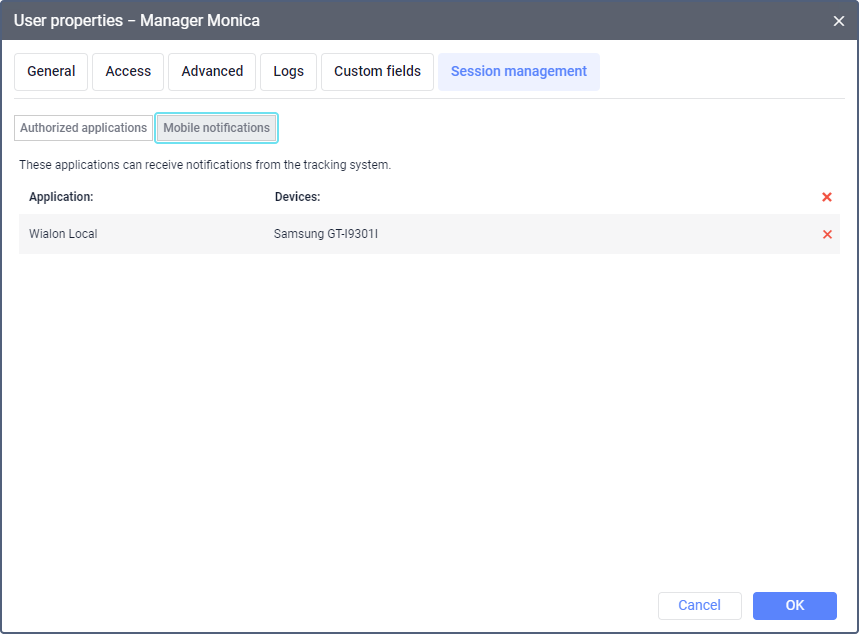Open the Custom fields tab
Screen dimensions: 859x634
click(x=377, y=72)
